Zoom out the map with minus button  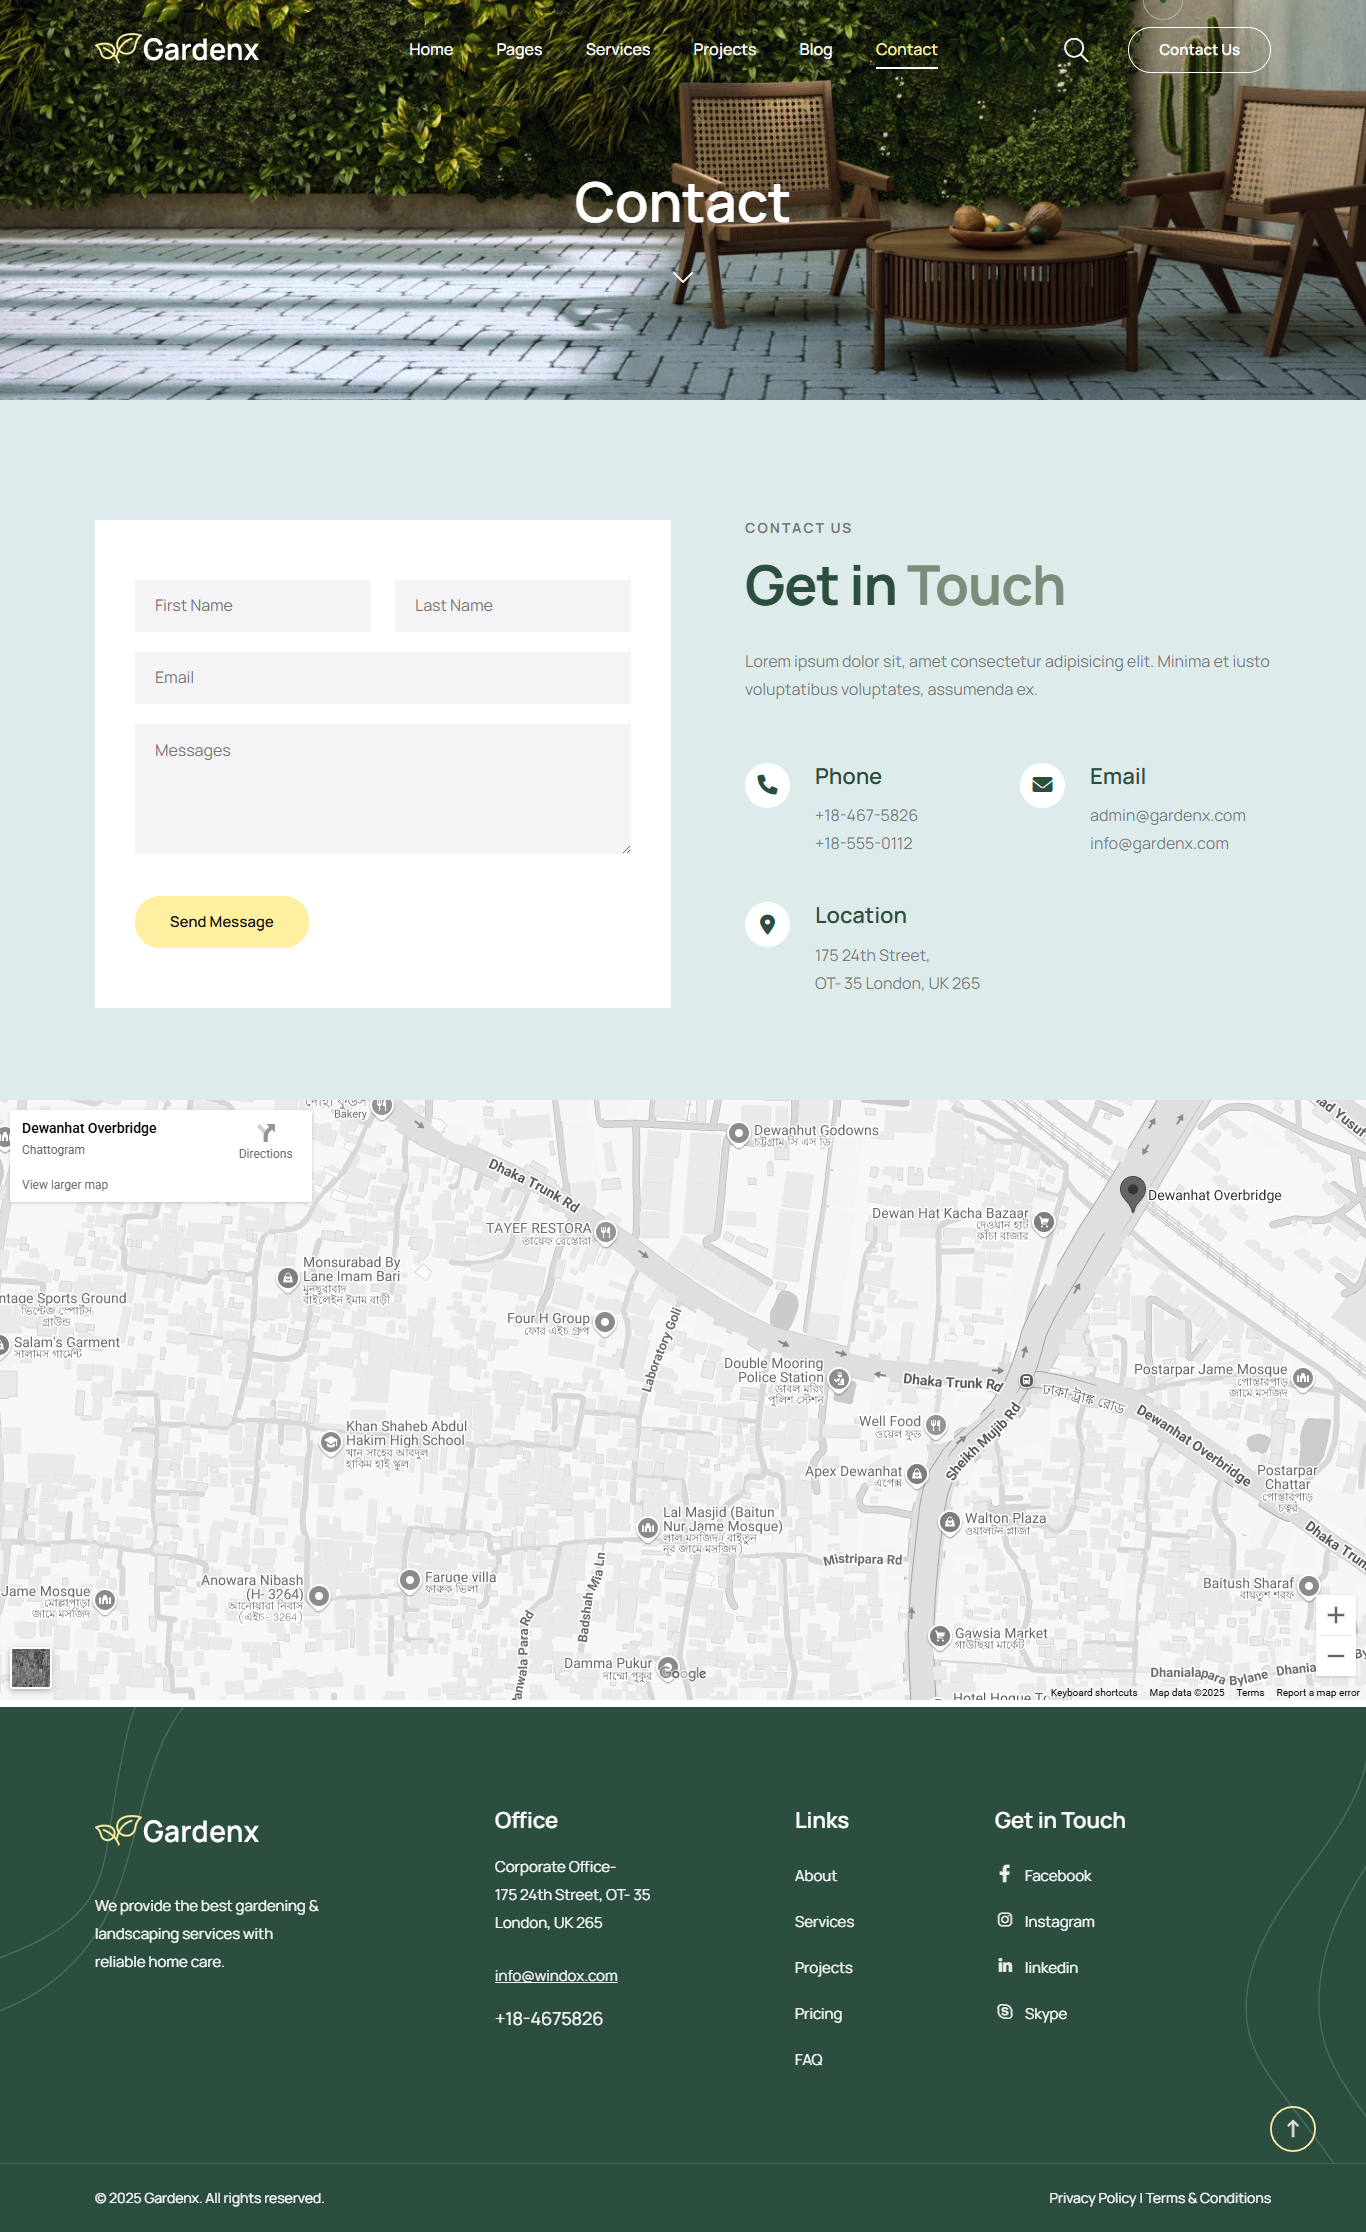1335,1656
